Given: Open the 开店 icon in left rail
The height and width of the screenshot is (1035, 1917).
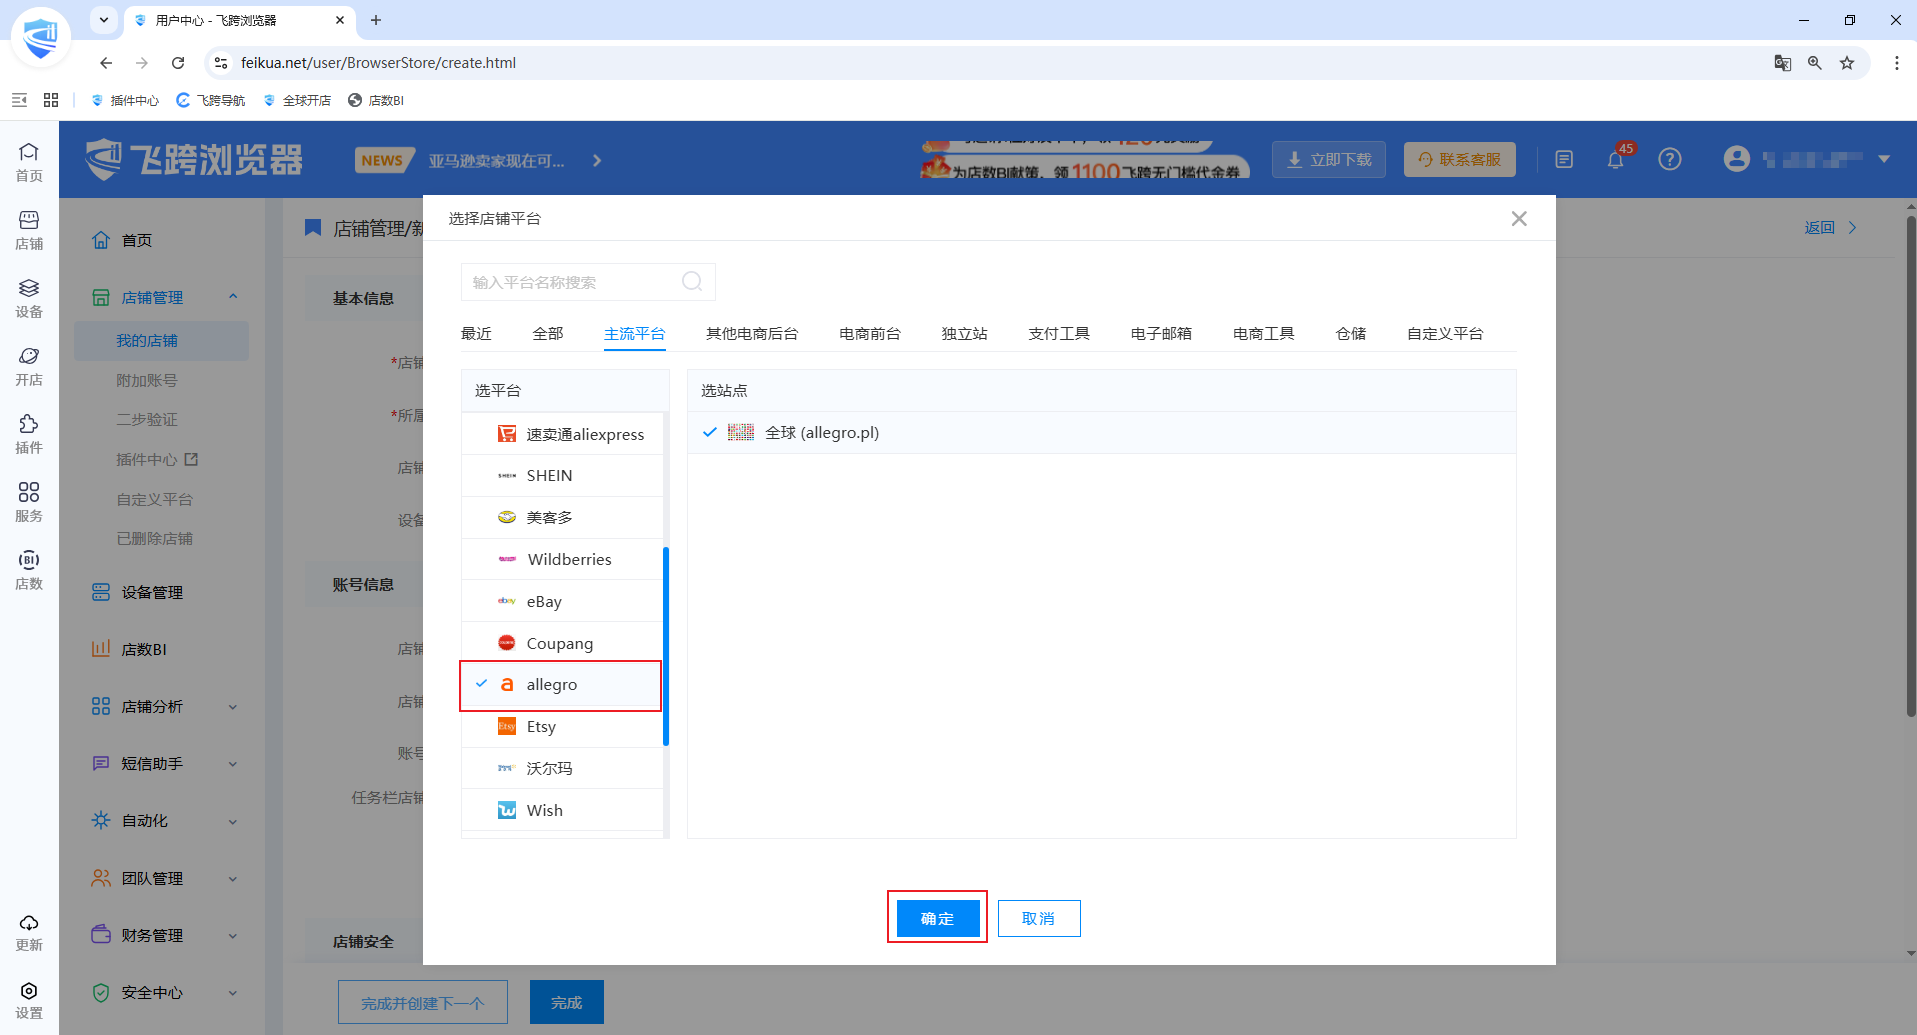Looking at the screenshot, I should point(29,365).
